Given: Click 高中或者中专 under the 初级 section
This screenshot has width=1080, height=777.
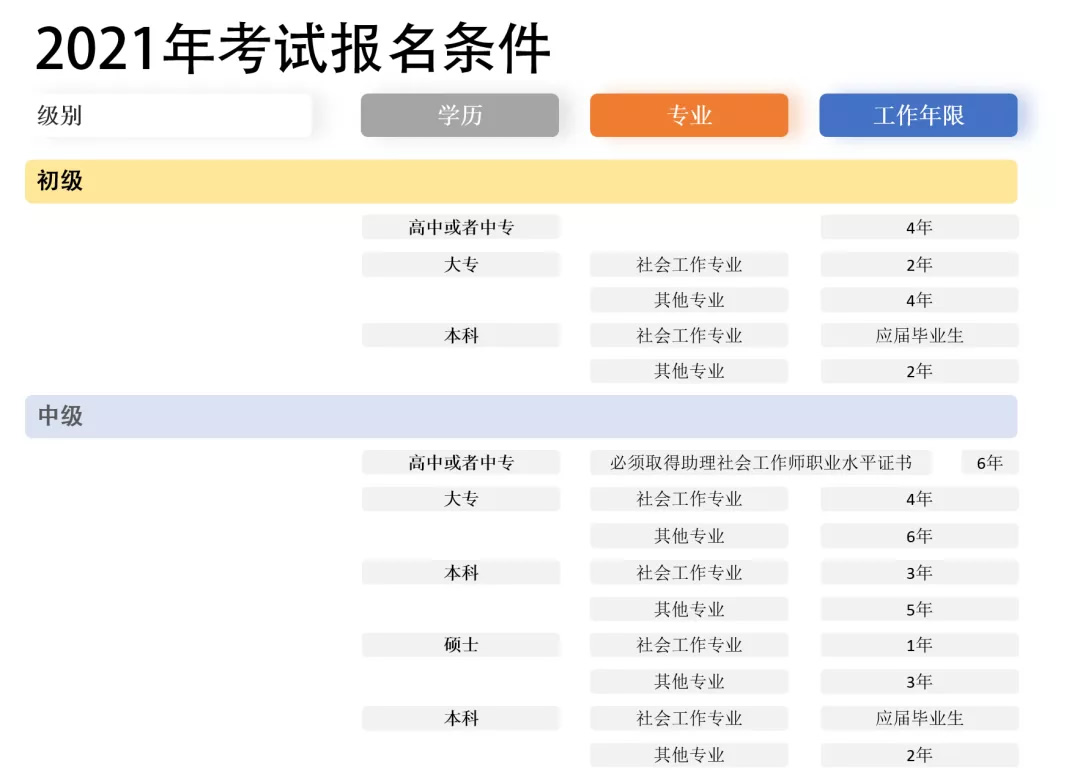Looking at the screenshot, I should [460, 228].
